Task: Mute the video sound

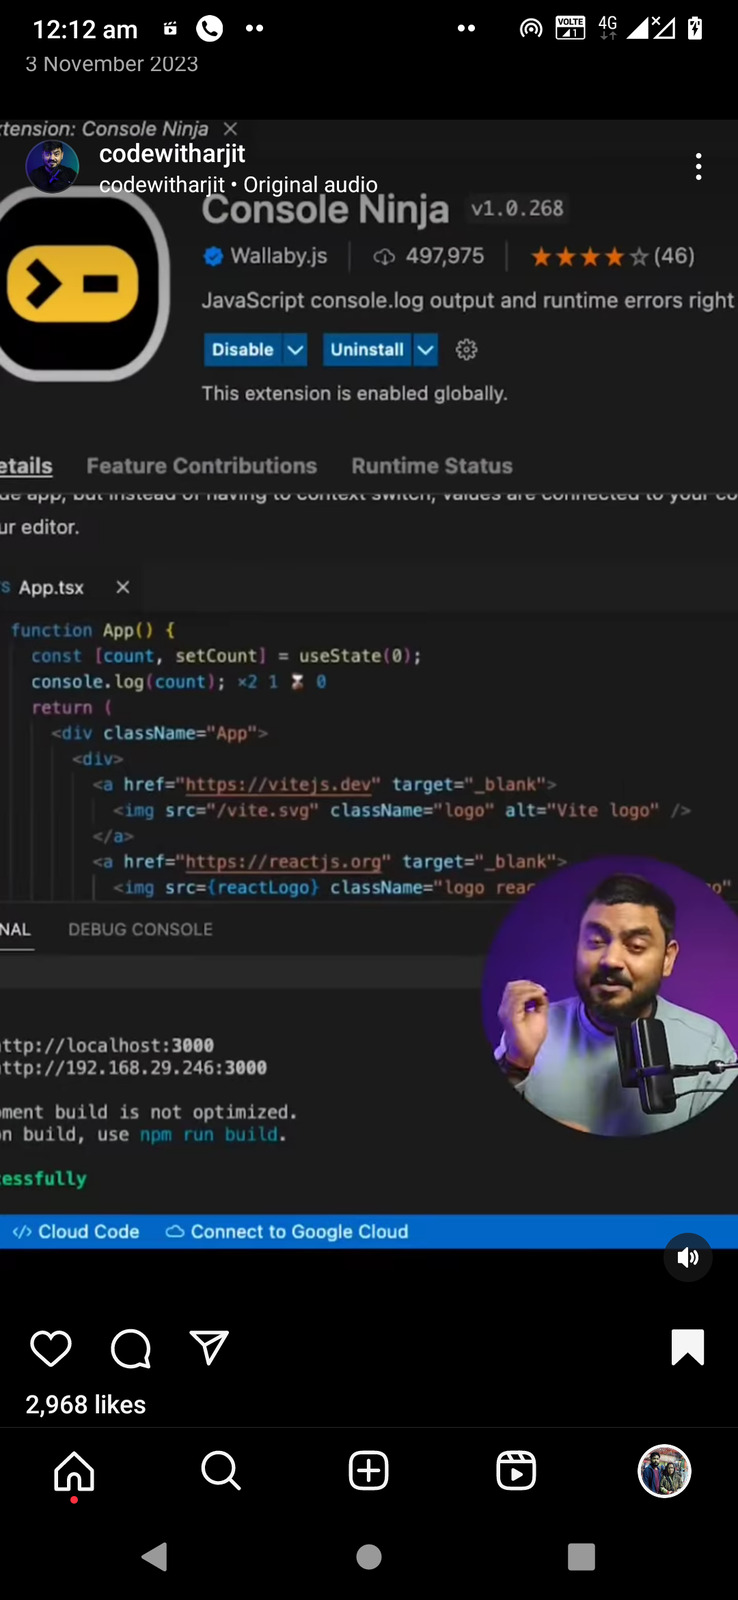Action: 688,1257
